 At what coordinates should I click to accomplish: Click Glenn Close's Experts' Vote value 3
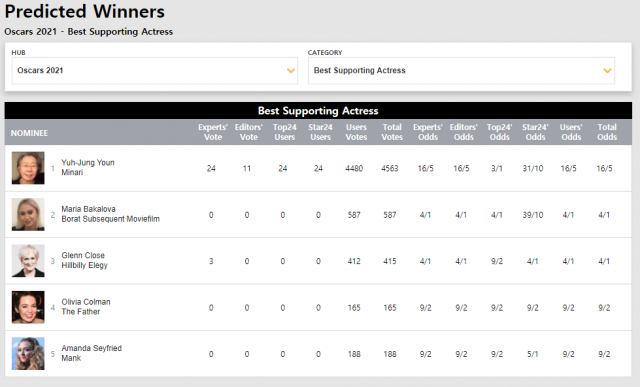211,261
